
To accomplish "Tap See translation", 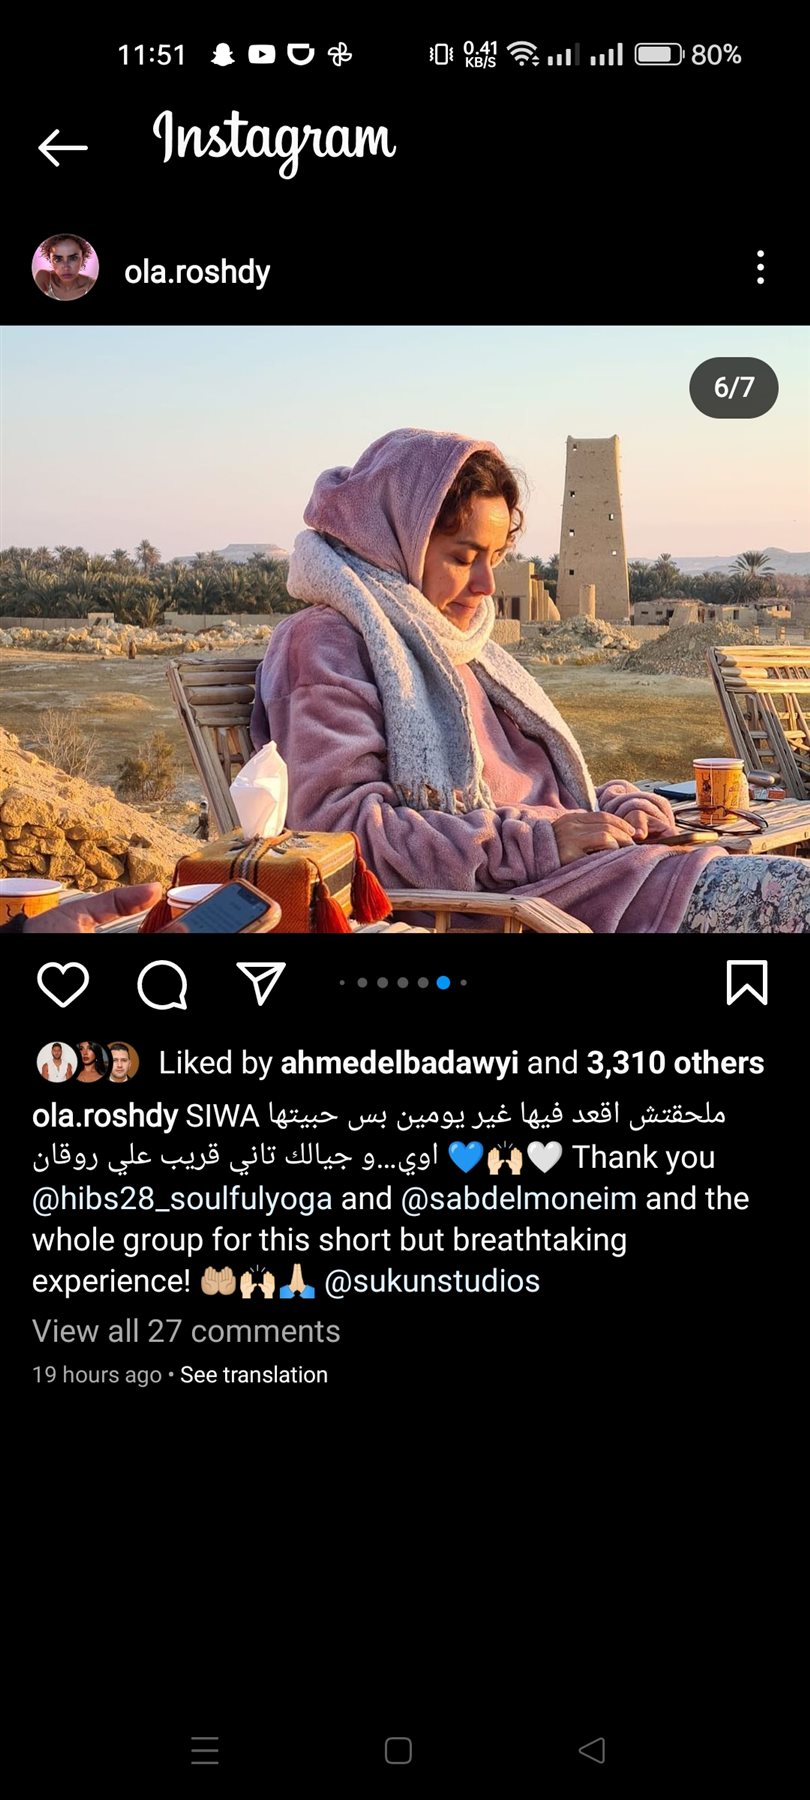I will pos(254,1375).
